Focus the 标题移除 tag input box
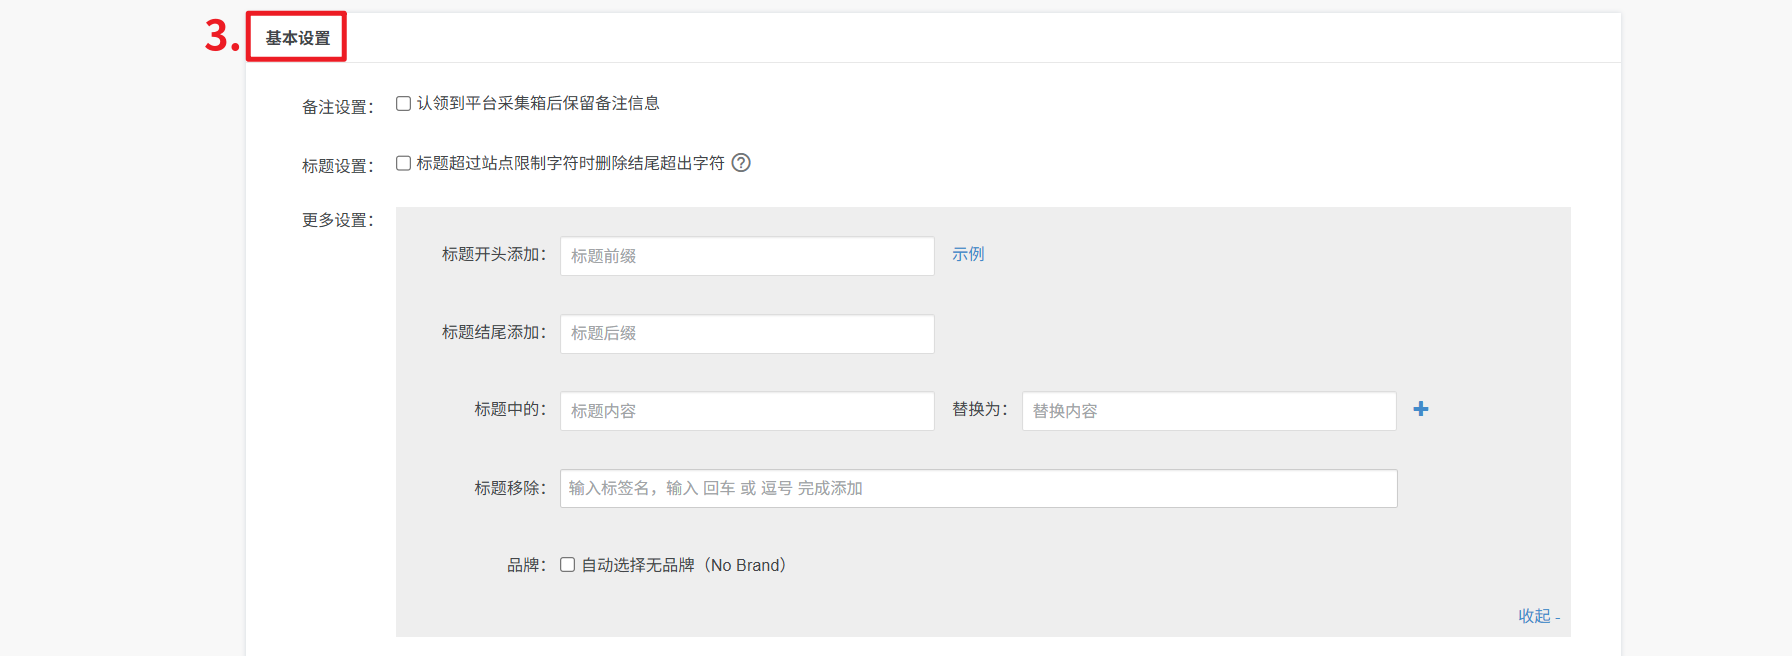1792x656 pixels. pyautogui.click(x=977, y=489)
